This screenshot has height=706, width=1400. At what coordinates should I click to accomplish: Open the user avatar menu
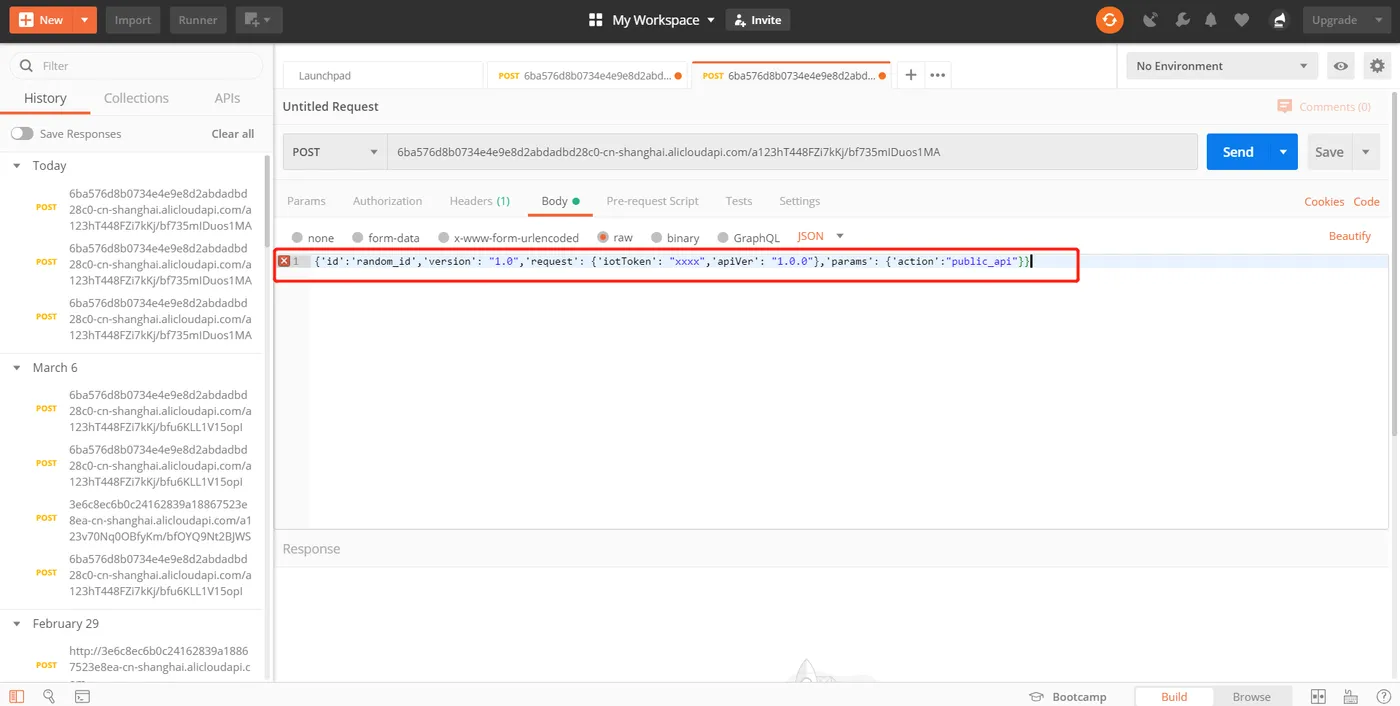tap(1279, 20)
